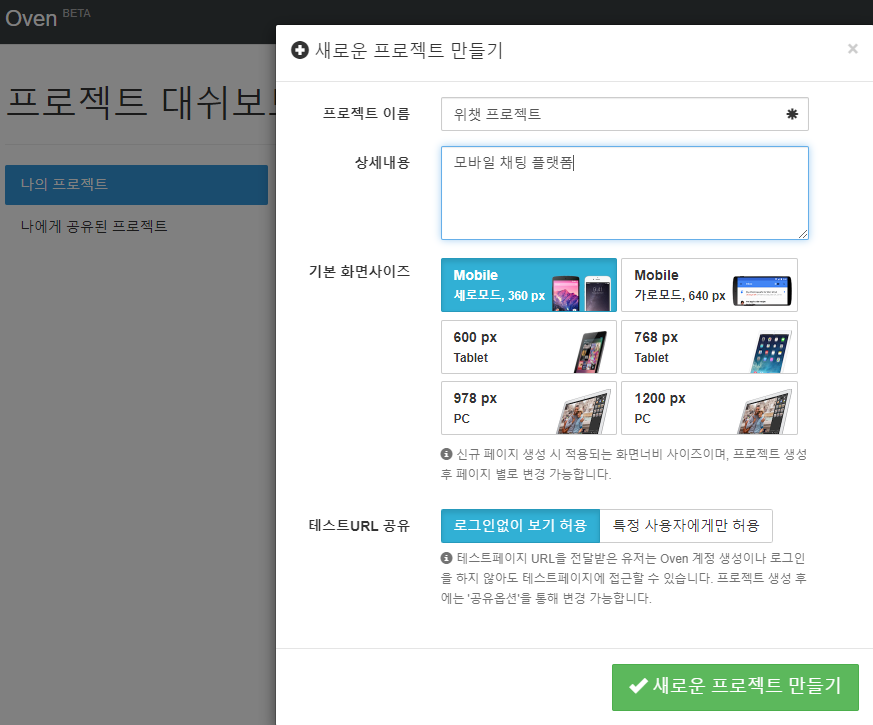Viewport: 873px width, 725px height.
Task: Click the Oven logo in header
Action: coord(31,18)
